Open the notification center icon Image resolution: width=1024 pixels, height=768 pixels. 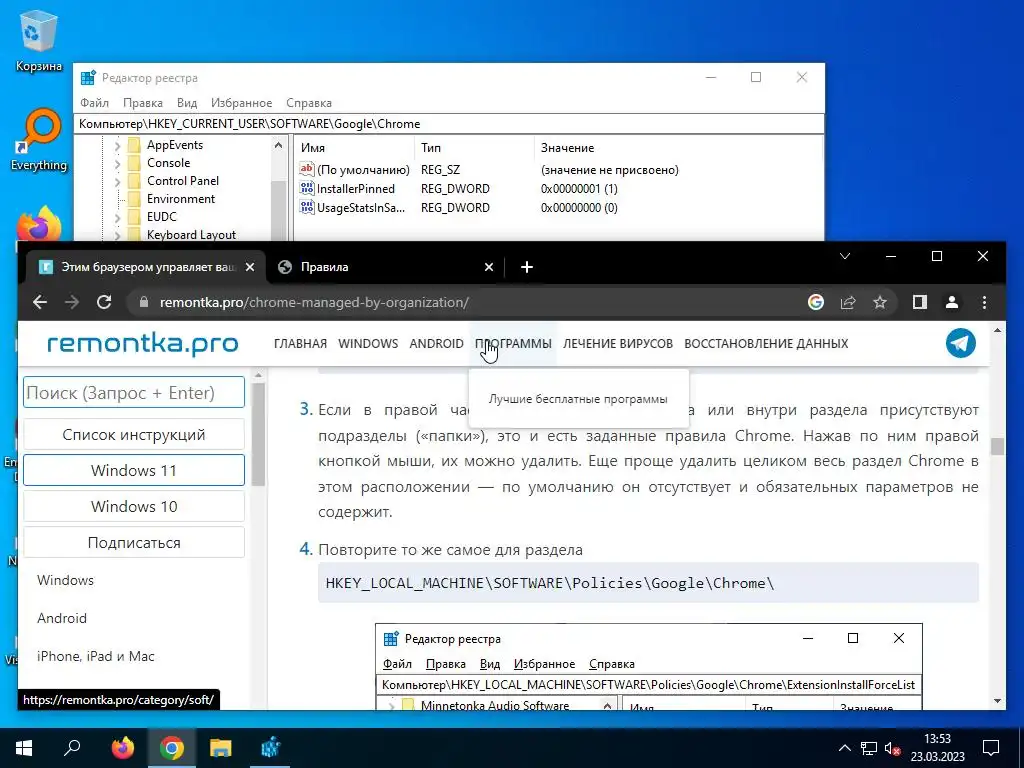(991, 748)
